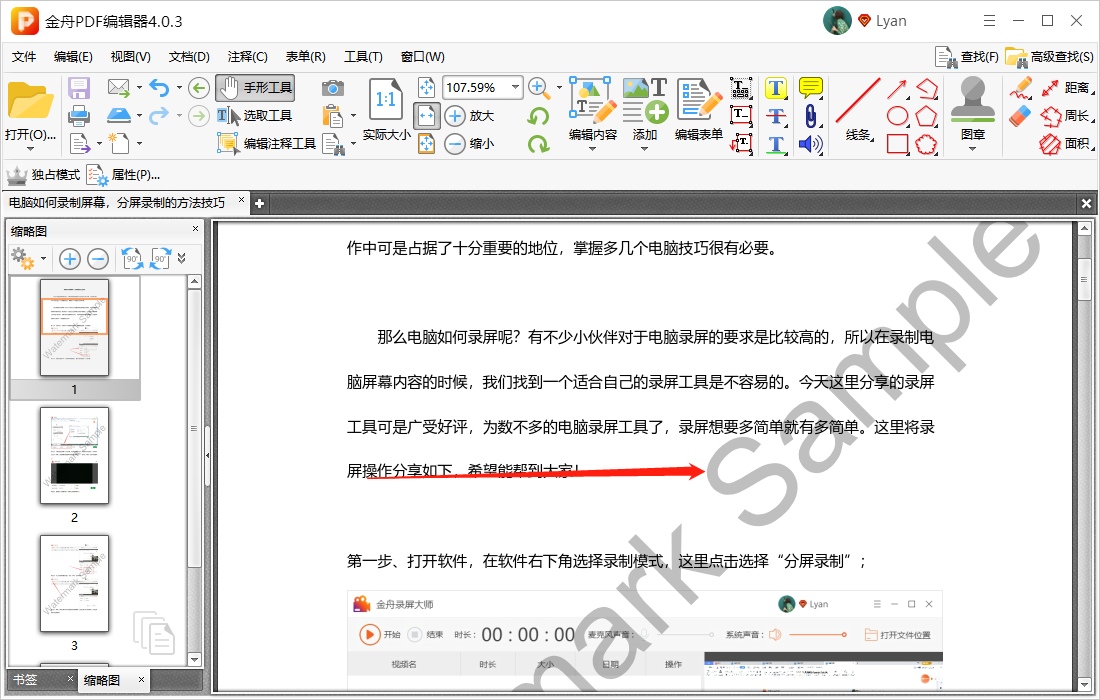Open Properties (属性) button
This screenshot has width=1100, height=700.
[123, 175]
